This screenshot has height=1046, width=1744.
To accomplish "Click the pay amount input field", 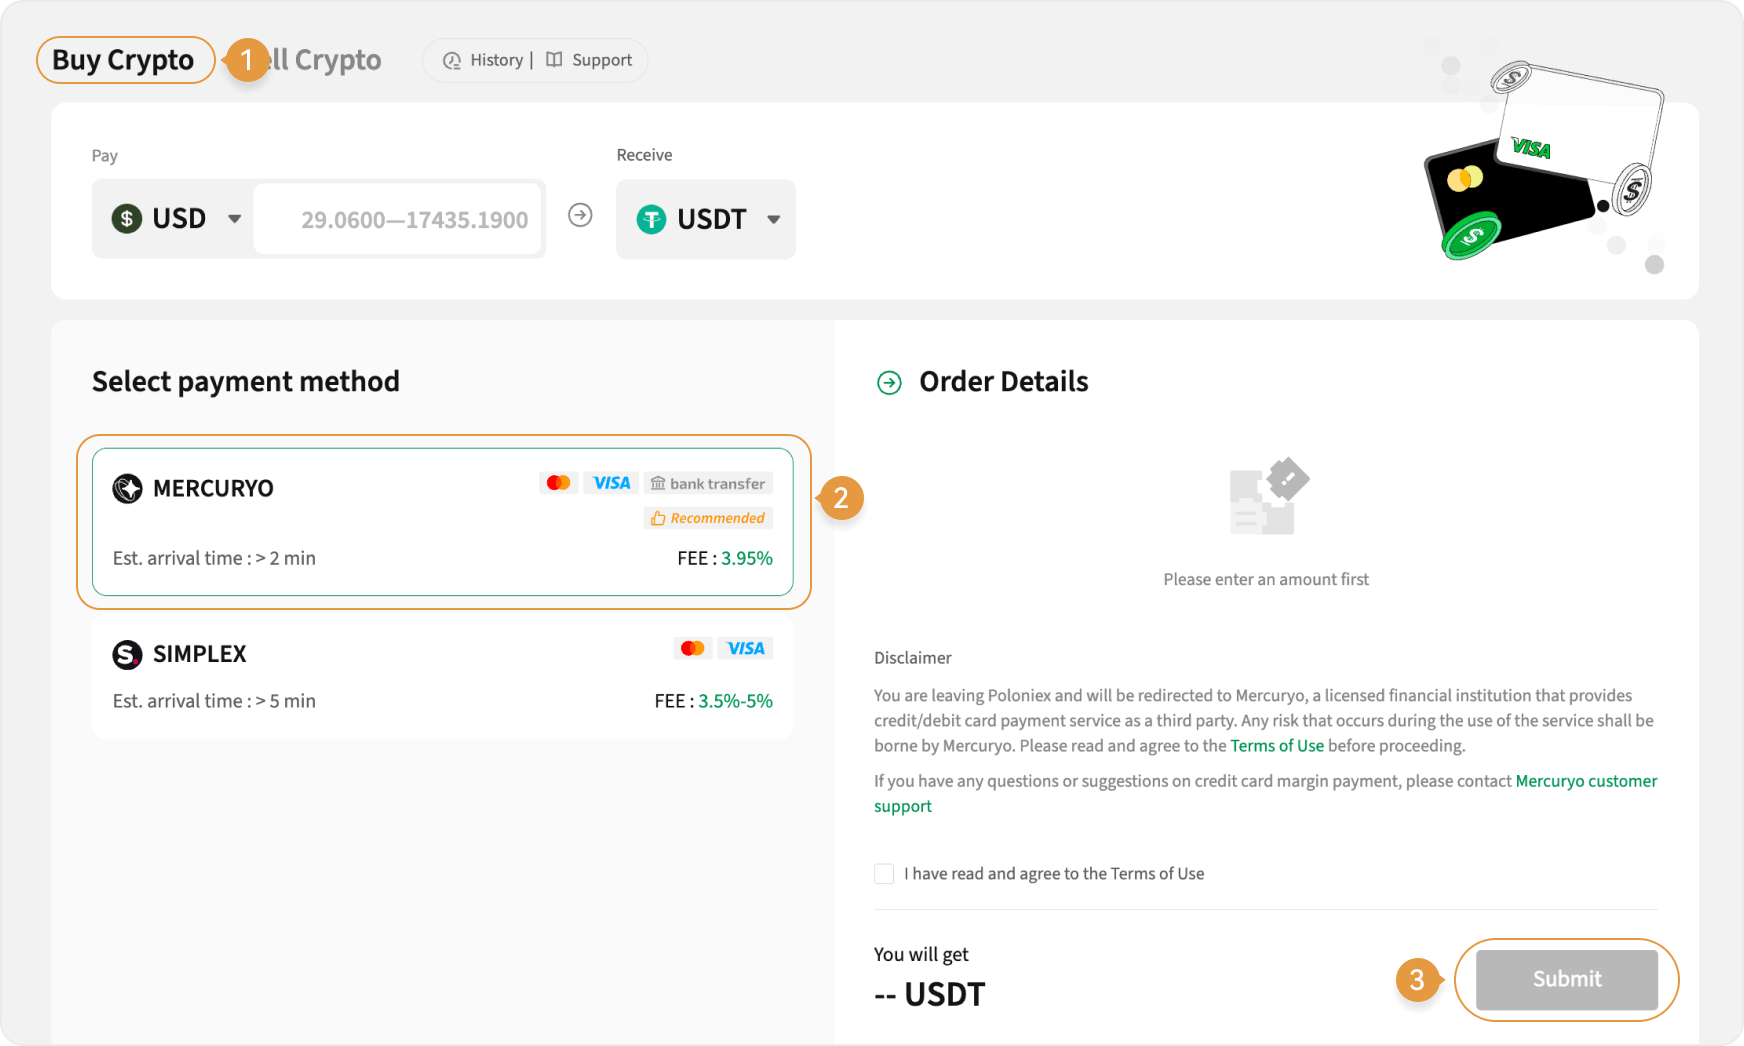I will pyautogui.click(x=400, y=220).
